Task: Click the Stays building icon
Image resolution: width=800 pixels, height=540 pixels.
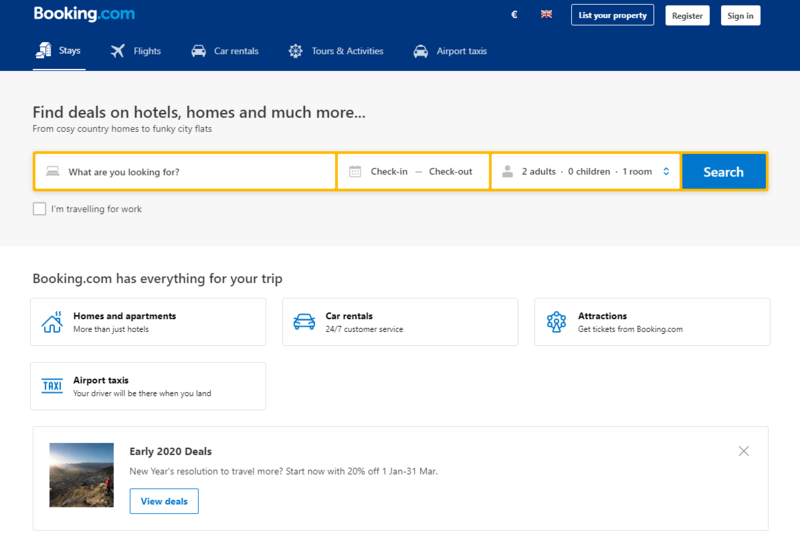Action: 44,50
